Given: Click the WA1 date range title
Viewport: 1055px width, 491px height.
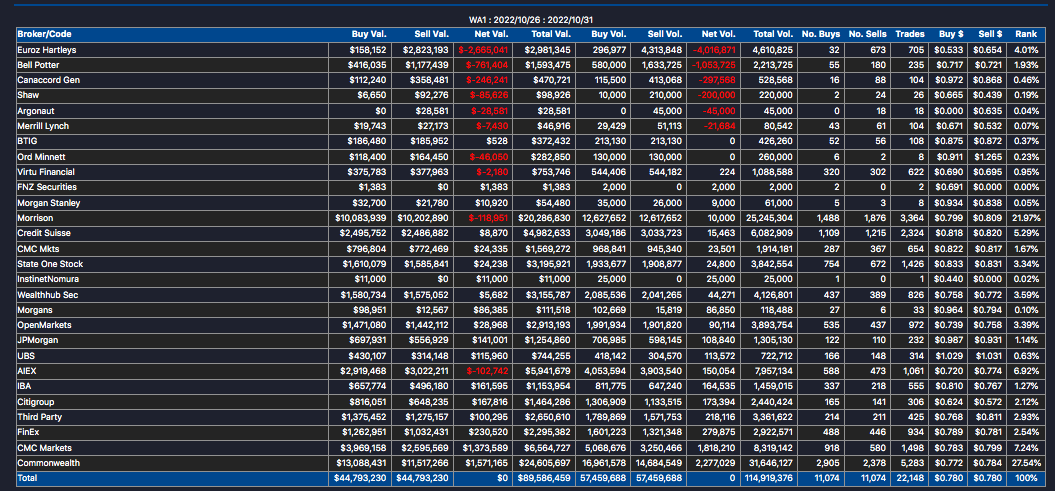Looking at the screenshot, I should point(530,20).
